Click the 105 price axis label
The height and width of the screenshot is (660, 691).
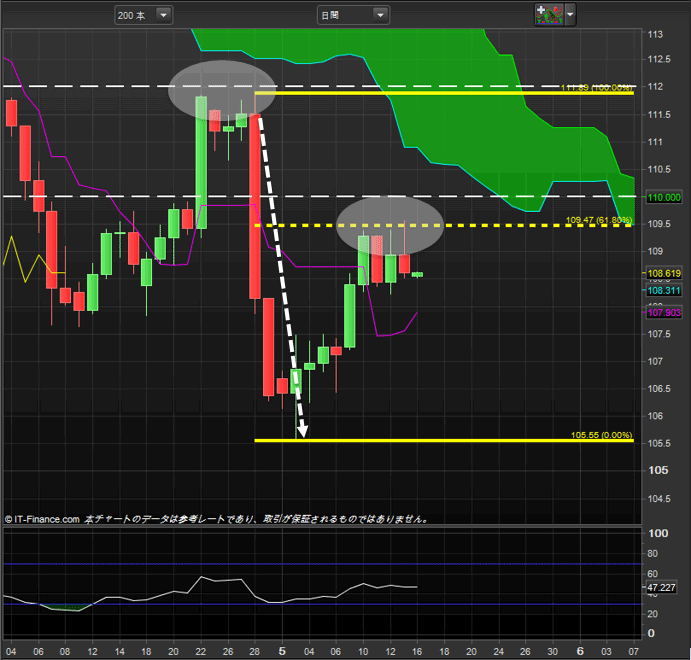[658, 470]
